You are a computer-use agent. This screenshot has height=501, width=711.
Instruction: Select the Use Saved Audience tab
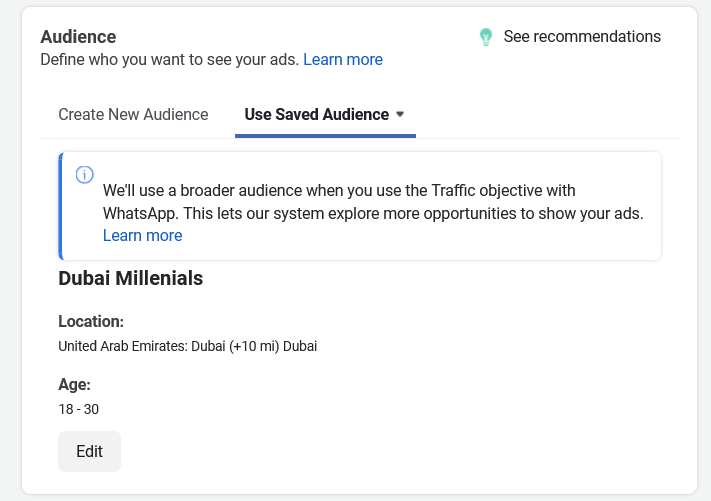pos(316,114)
